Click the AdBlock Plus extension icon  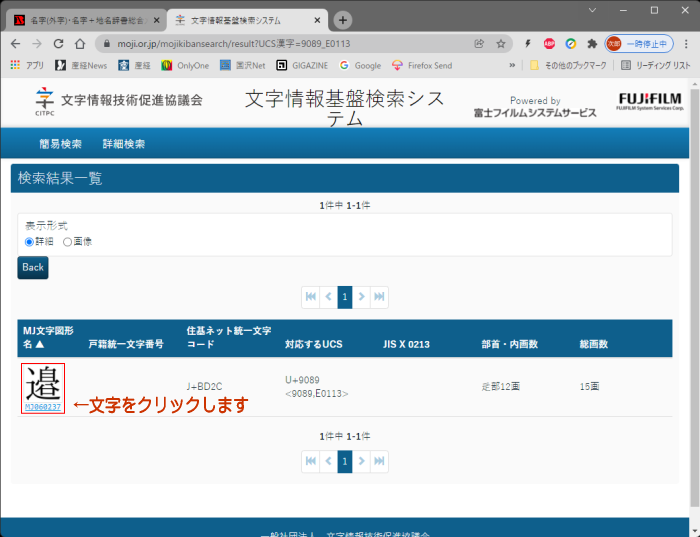(549, 44)
